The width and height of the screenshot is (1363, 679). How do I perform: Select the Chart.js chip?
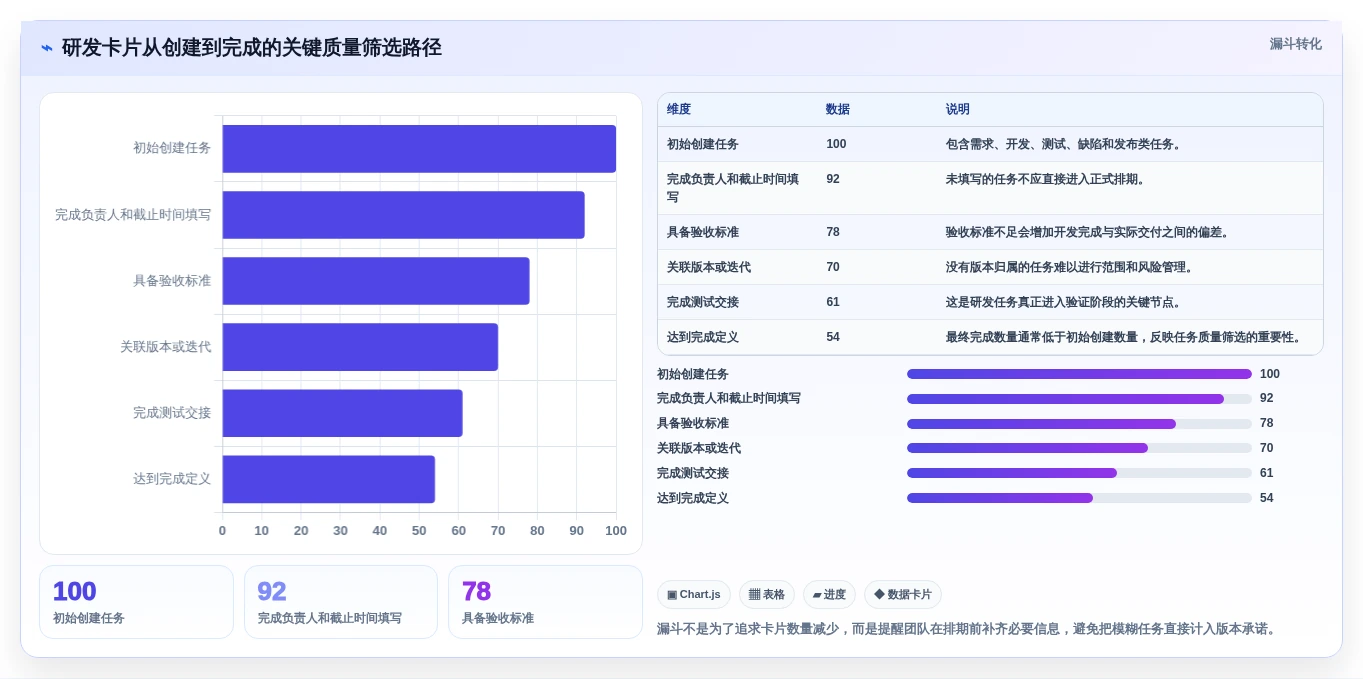pyautogui.click(x=694, y=595)
